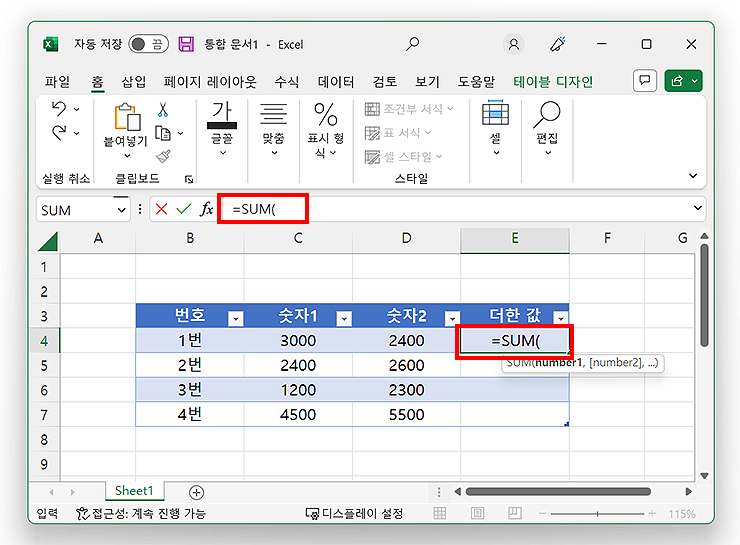Screen dimensions: 740x545
Task: Open the 페이지 레이아웃 tab
Action: [x=210, y=82]
